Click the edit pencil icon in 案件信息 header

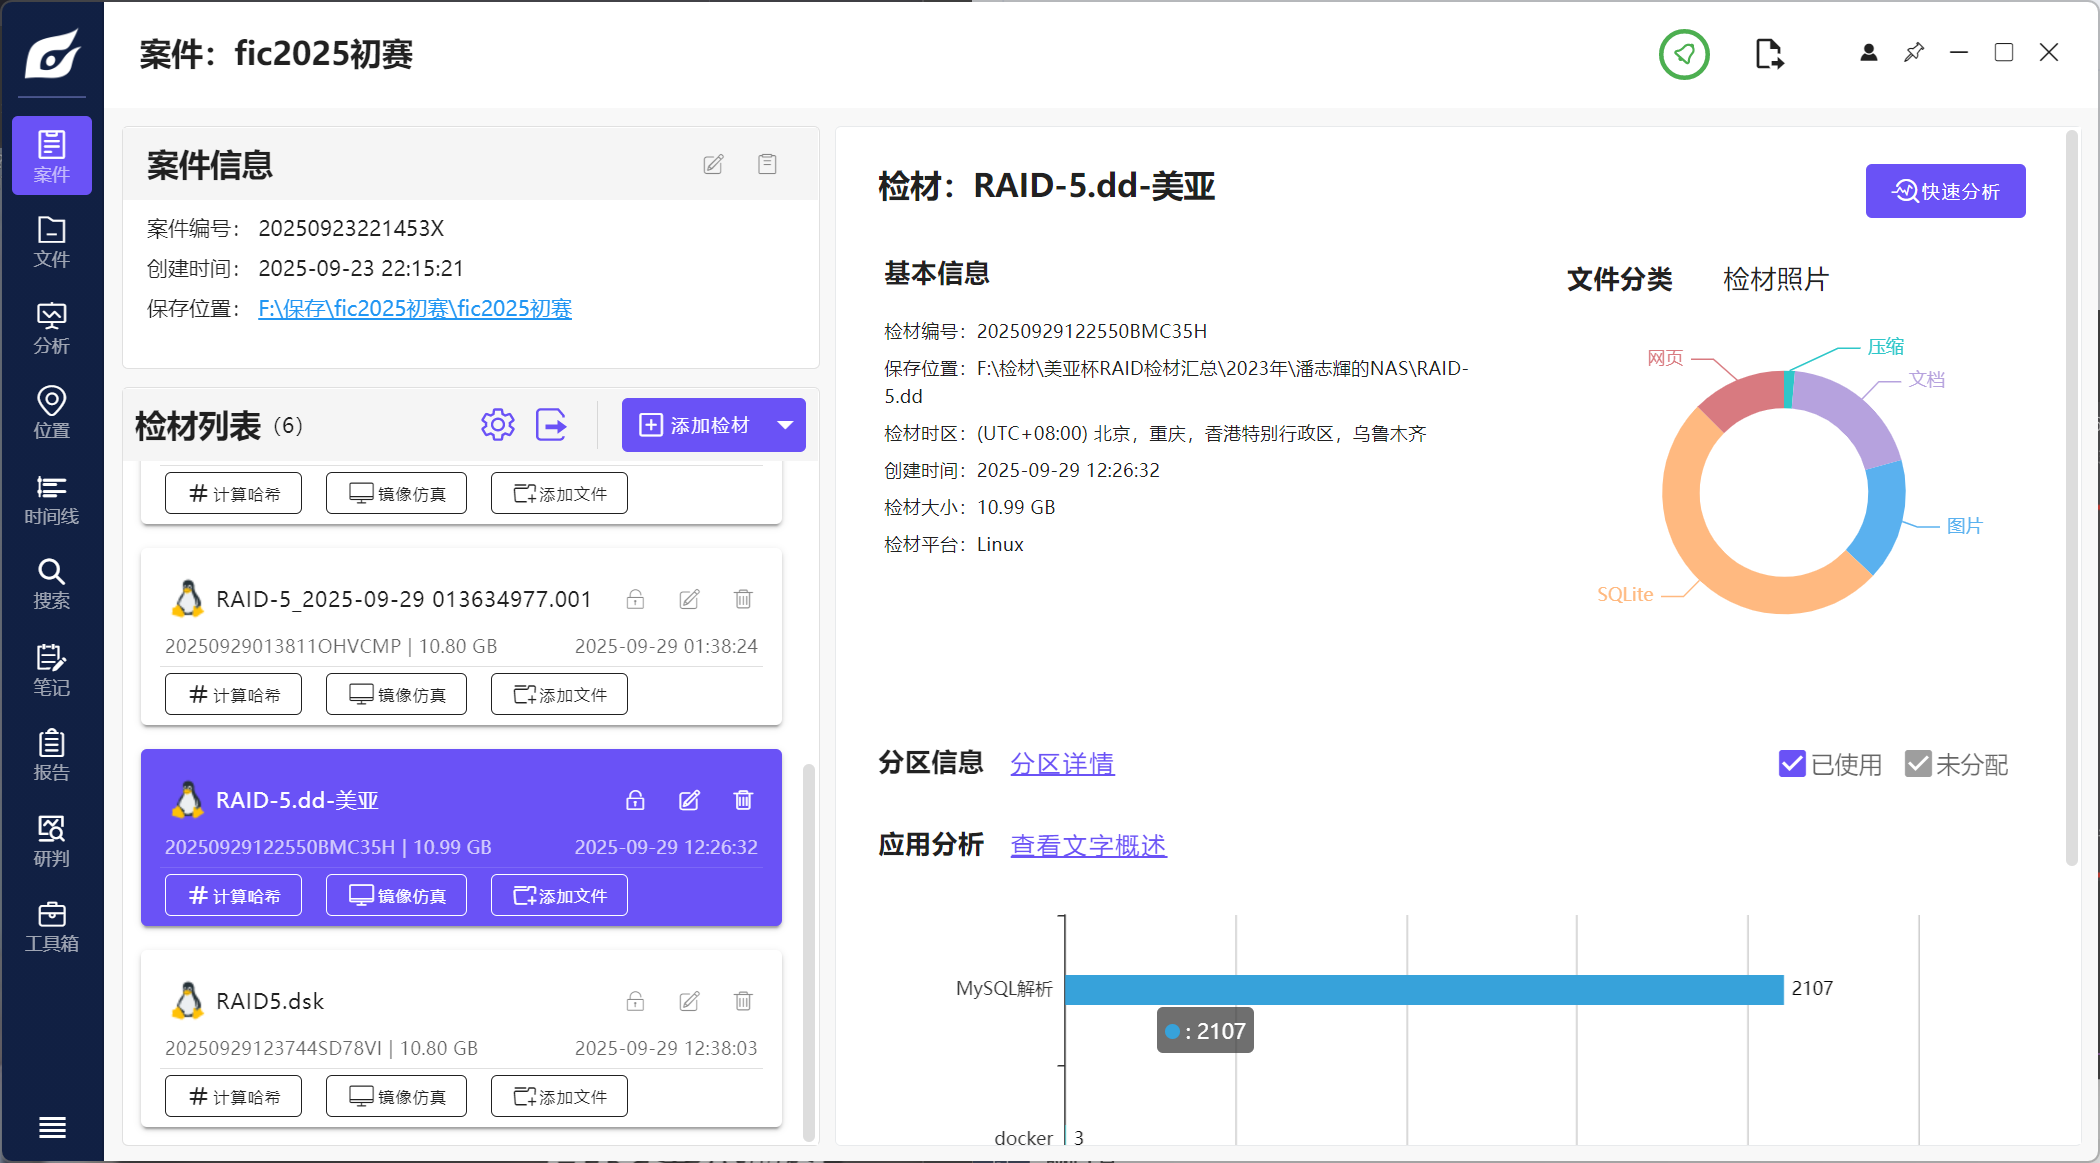coord(713,164)
